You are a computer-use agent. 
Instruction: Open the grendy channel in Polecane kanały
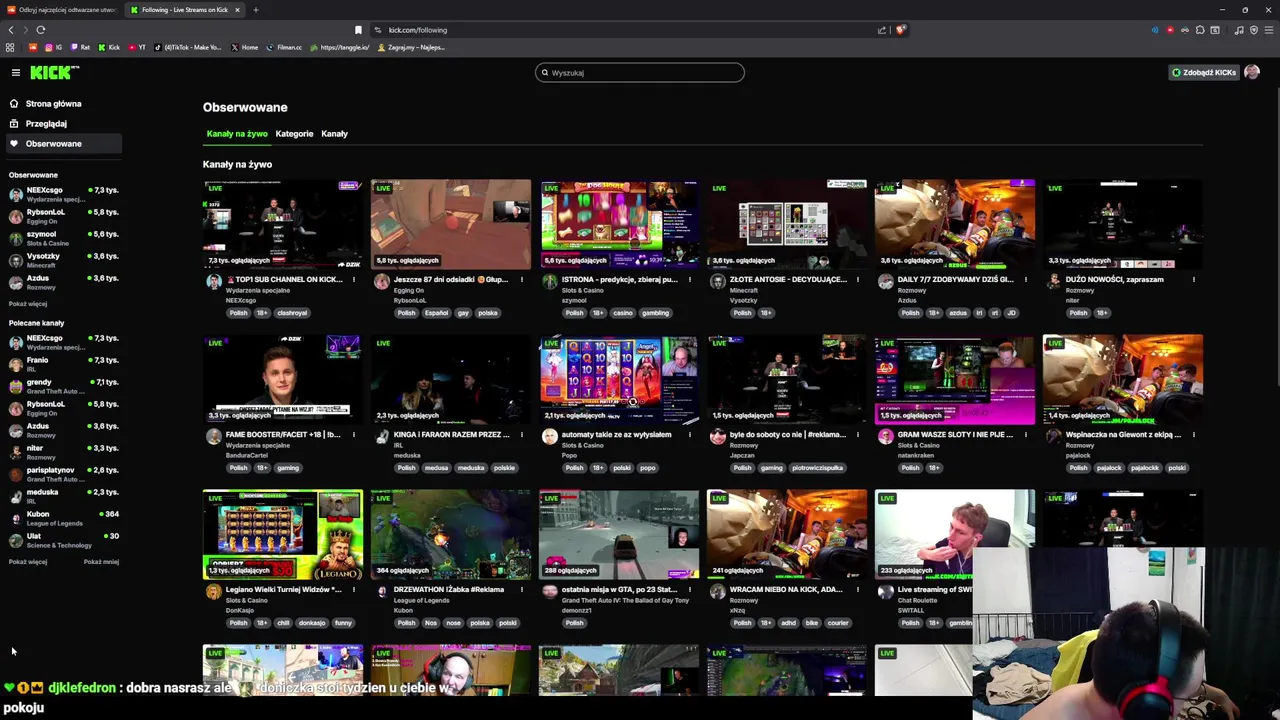point(62,386)
